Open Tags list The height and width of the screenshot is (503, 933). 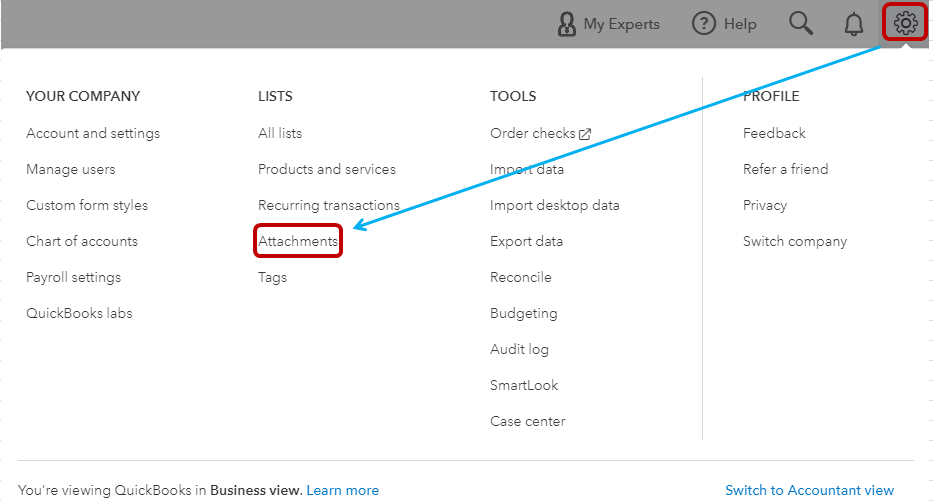click(273, 277)
